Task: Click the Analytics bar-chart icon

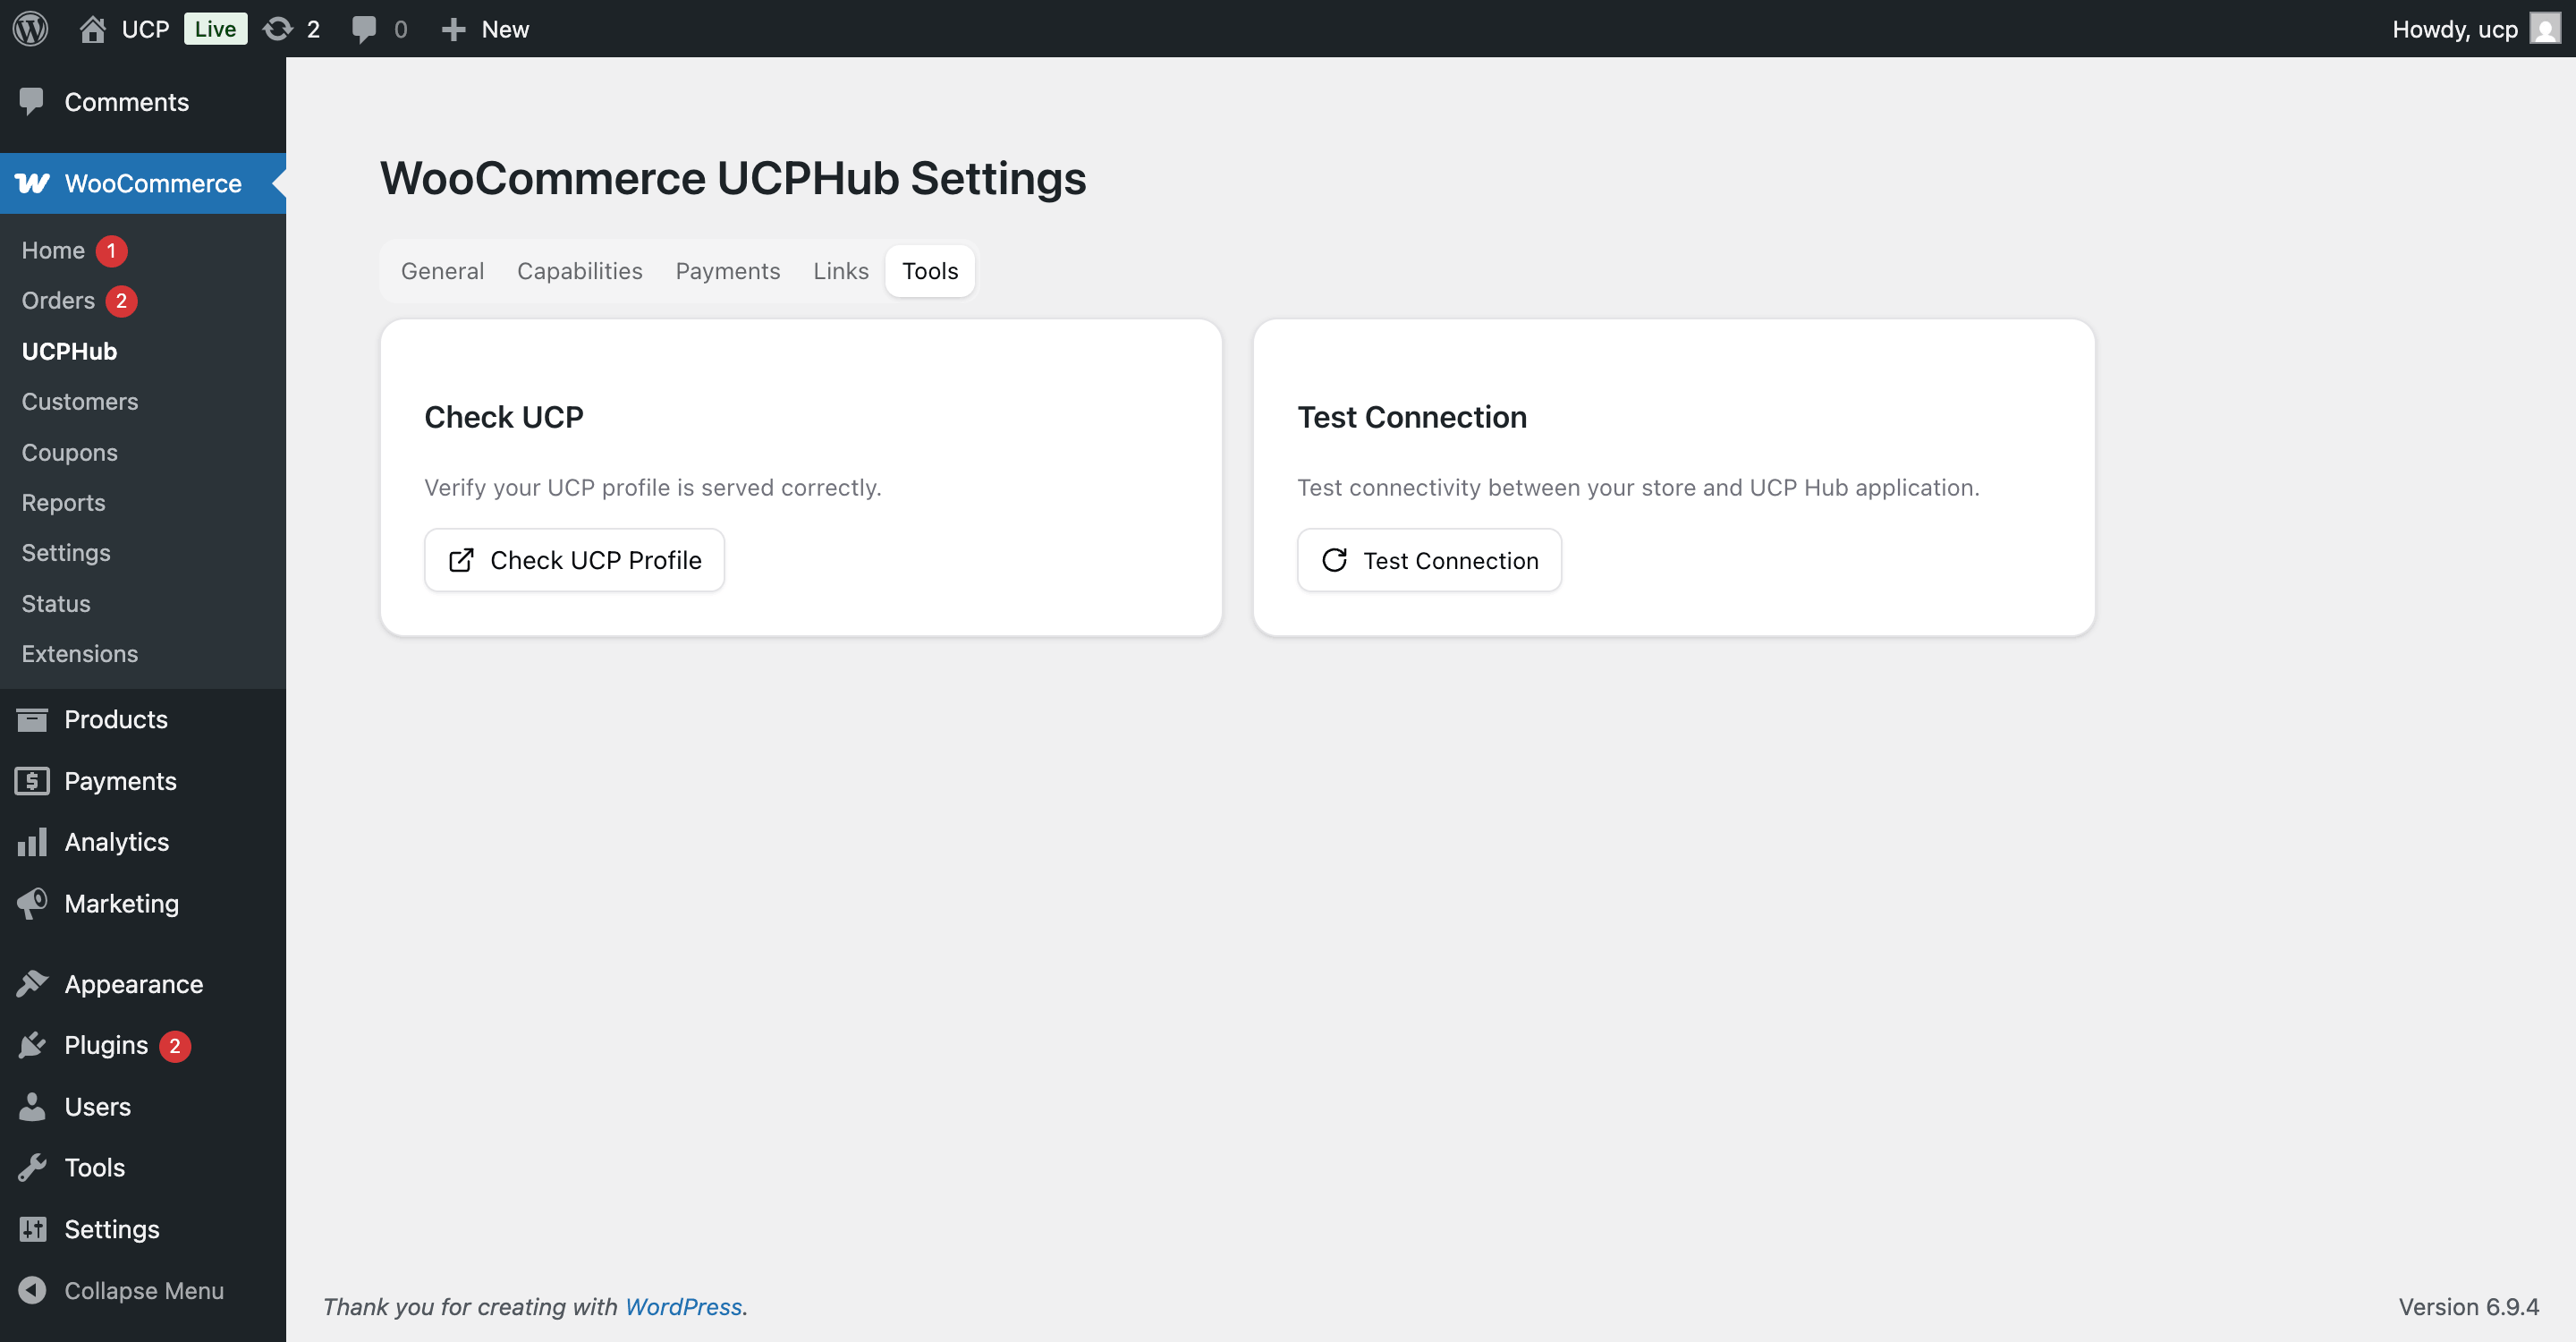Action: pos(32,841)
